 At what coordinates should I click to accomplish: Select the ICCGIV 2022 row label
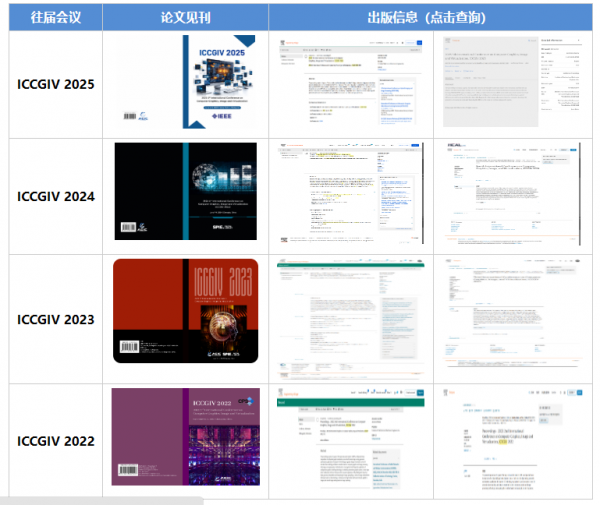click(56, 441)
